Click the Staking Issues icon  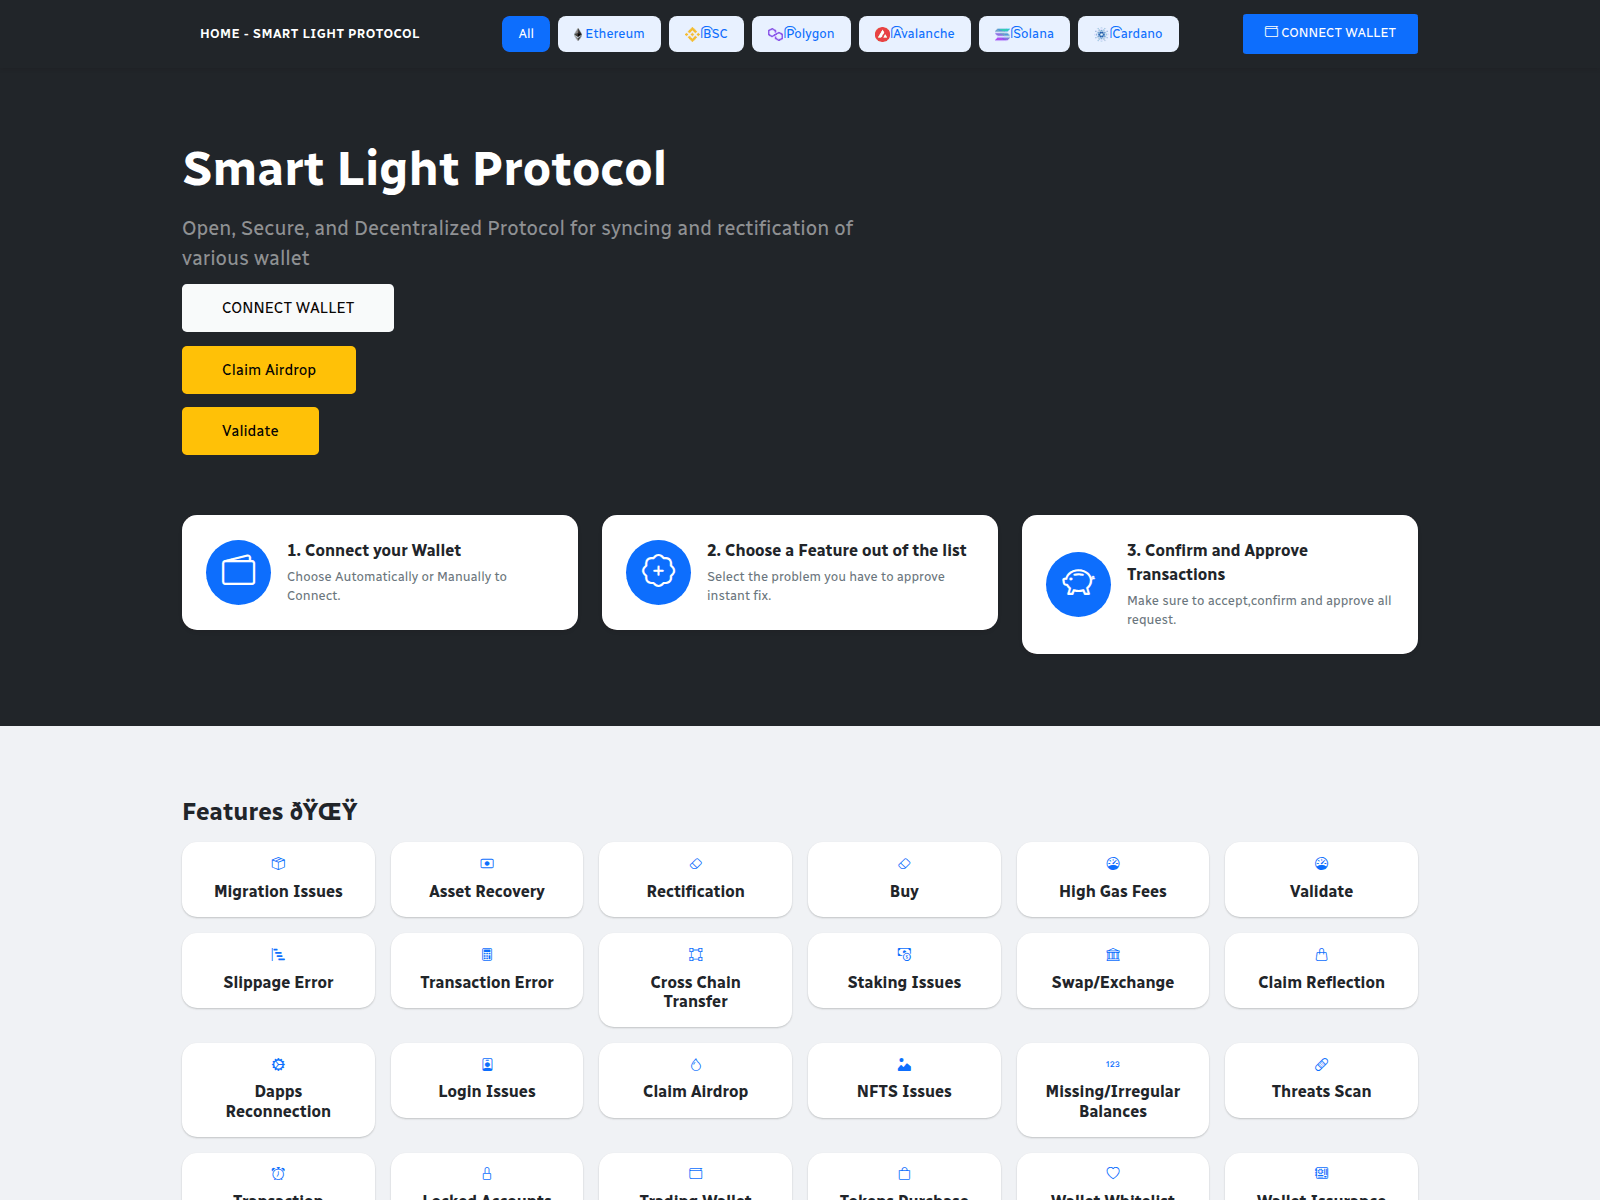click(904, 954)
